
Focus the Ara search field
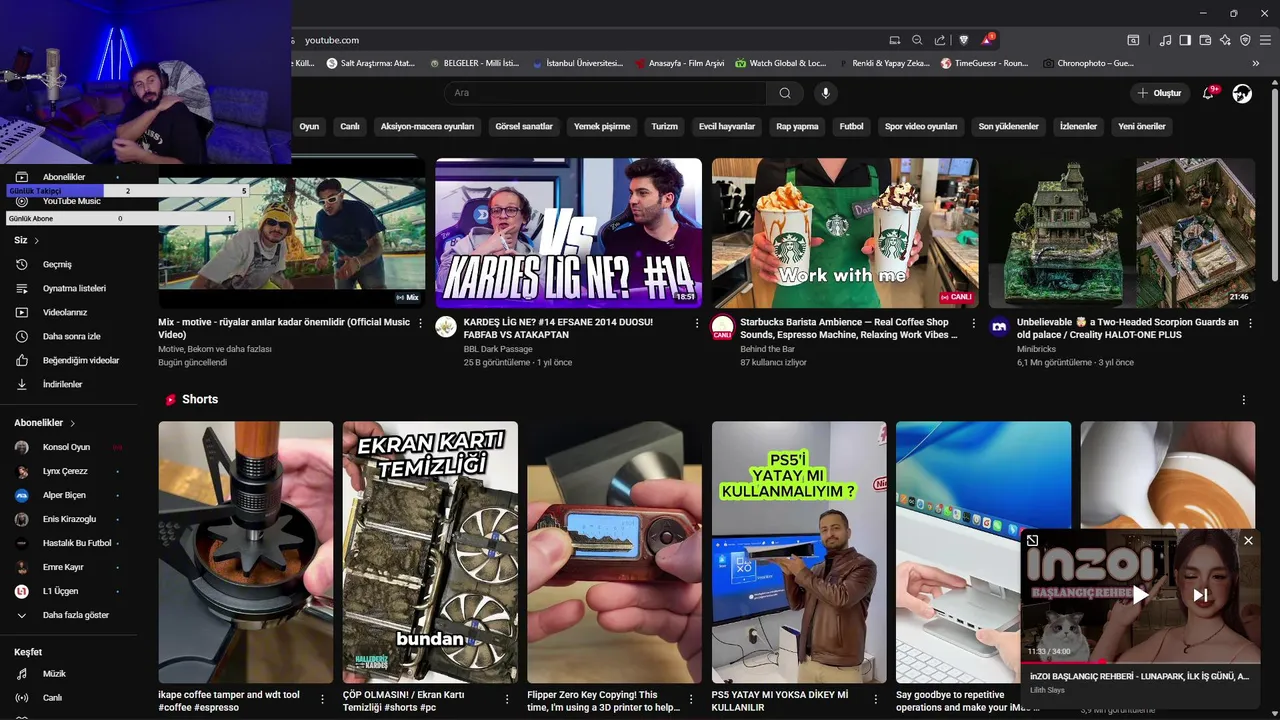(605, 93)
